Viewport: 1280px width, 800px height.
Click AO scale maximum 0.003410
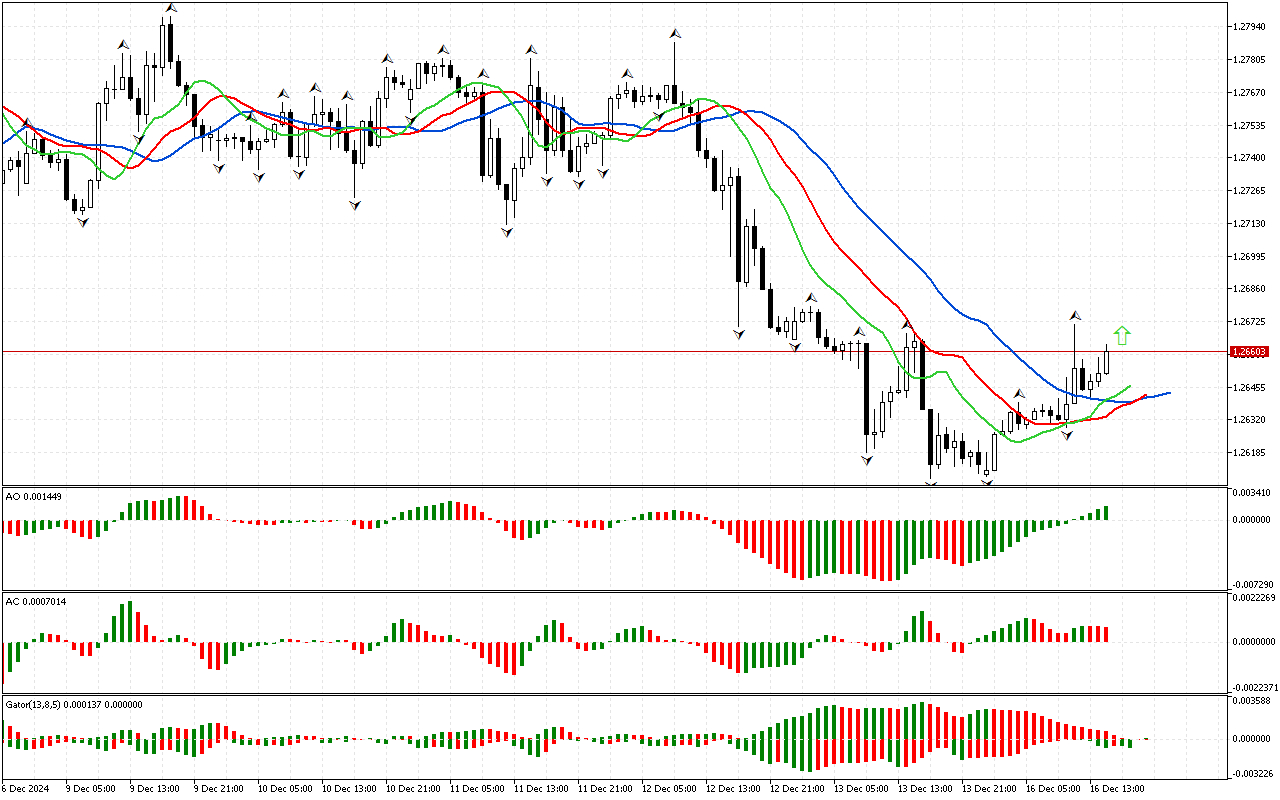(1252, 493)
